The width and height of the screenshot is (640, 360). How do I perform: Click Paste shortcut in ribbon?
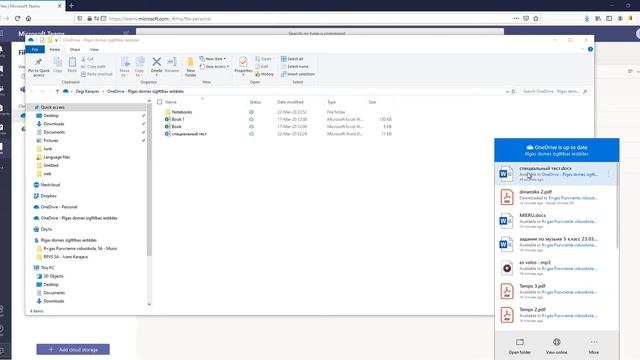point(97,74)
